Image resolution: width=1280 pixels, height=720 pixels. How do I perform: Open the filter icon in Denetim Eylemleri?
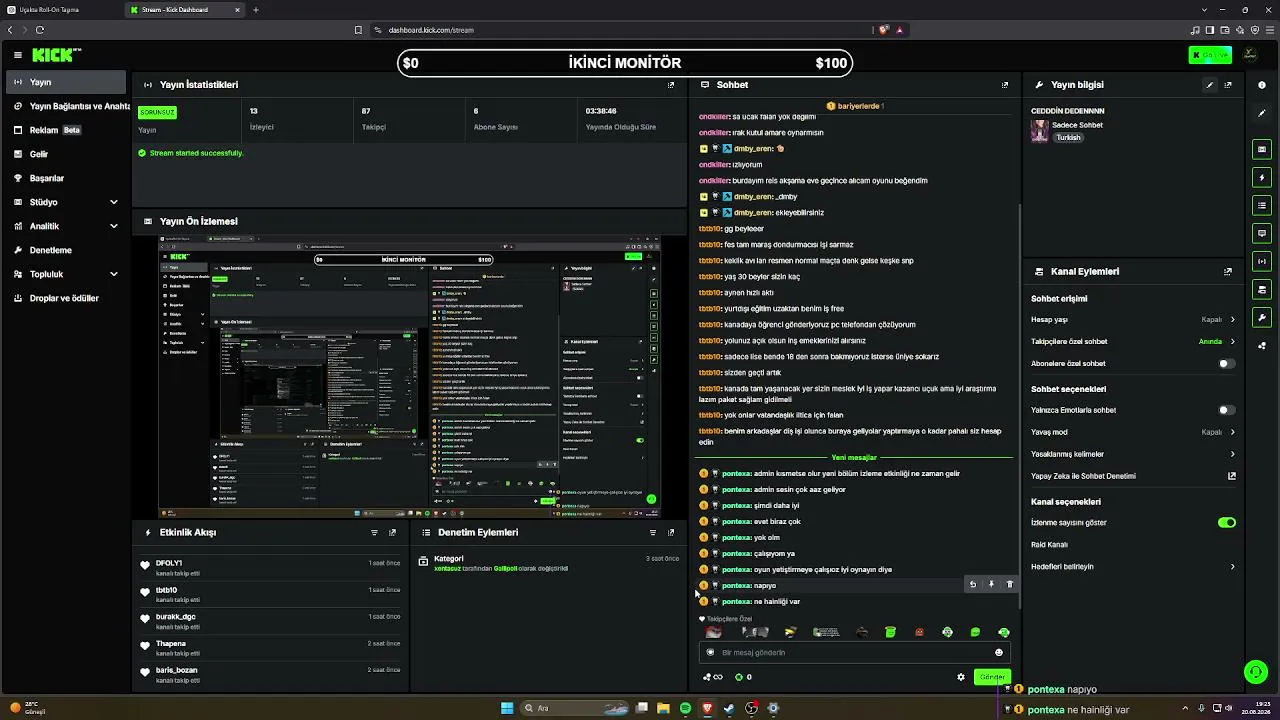[653, 532]
